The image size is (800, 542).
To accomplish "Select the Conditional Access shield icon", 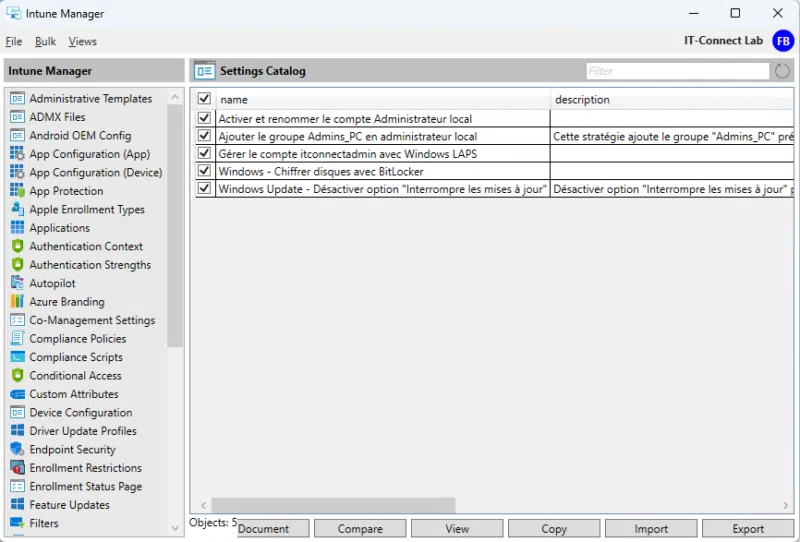I will 17,376.
